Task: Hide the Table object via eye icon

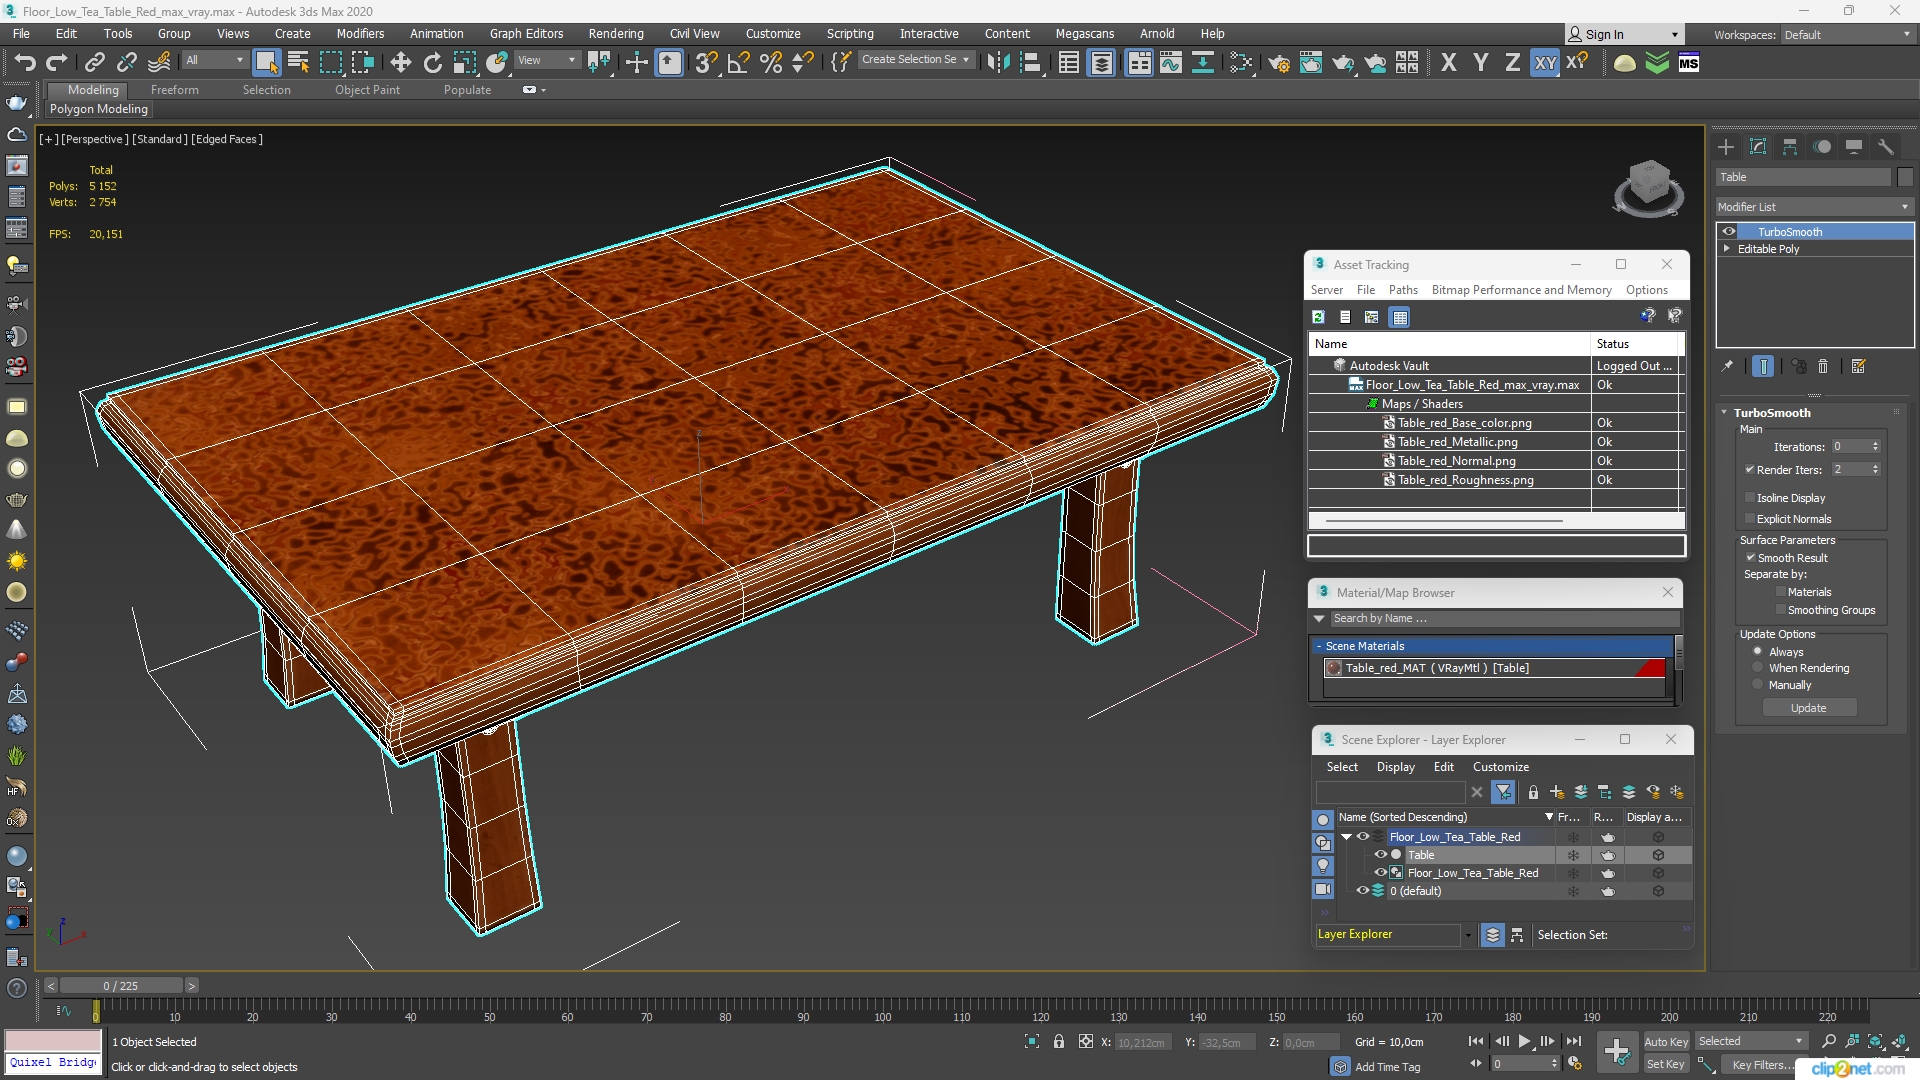Action: pos(1380,855)
